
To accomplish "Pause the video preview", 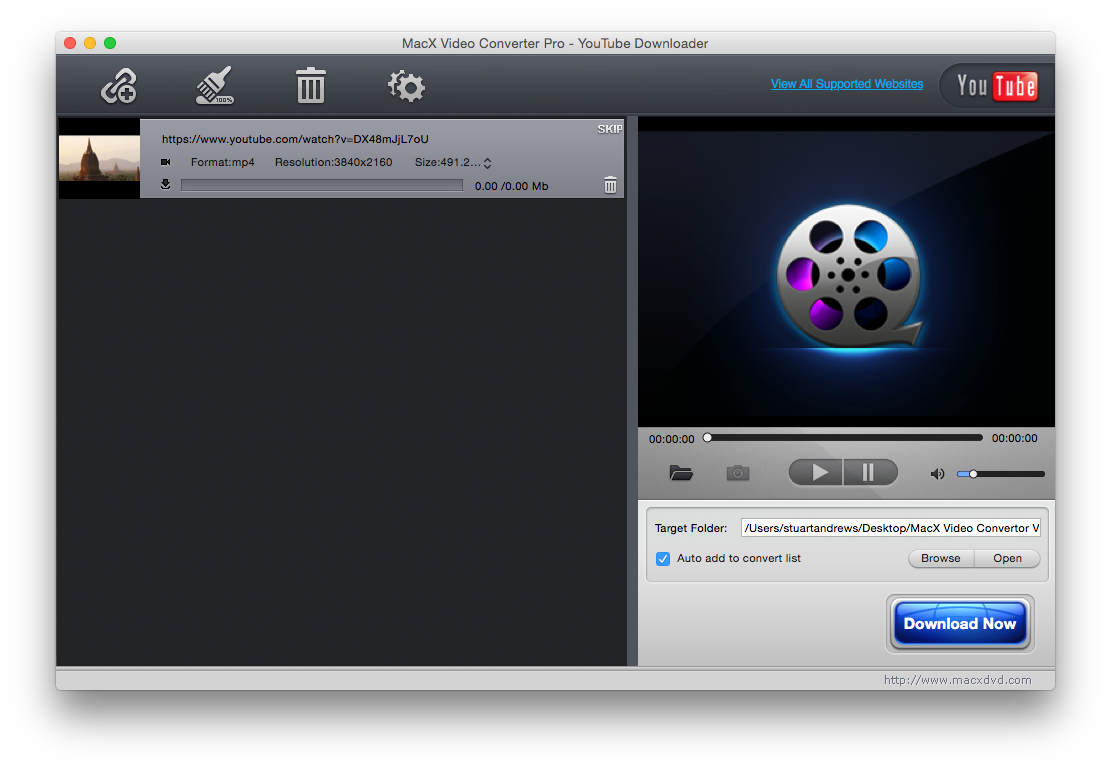I will pos(870,472).
